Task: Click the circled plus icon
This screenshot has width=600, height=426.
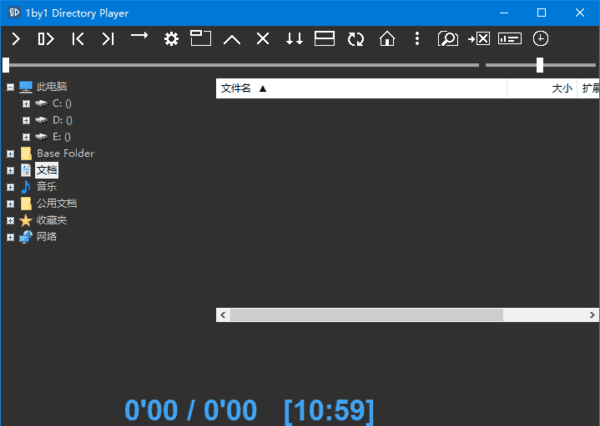Action: pos(540,39)
